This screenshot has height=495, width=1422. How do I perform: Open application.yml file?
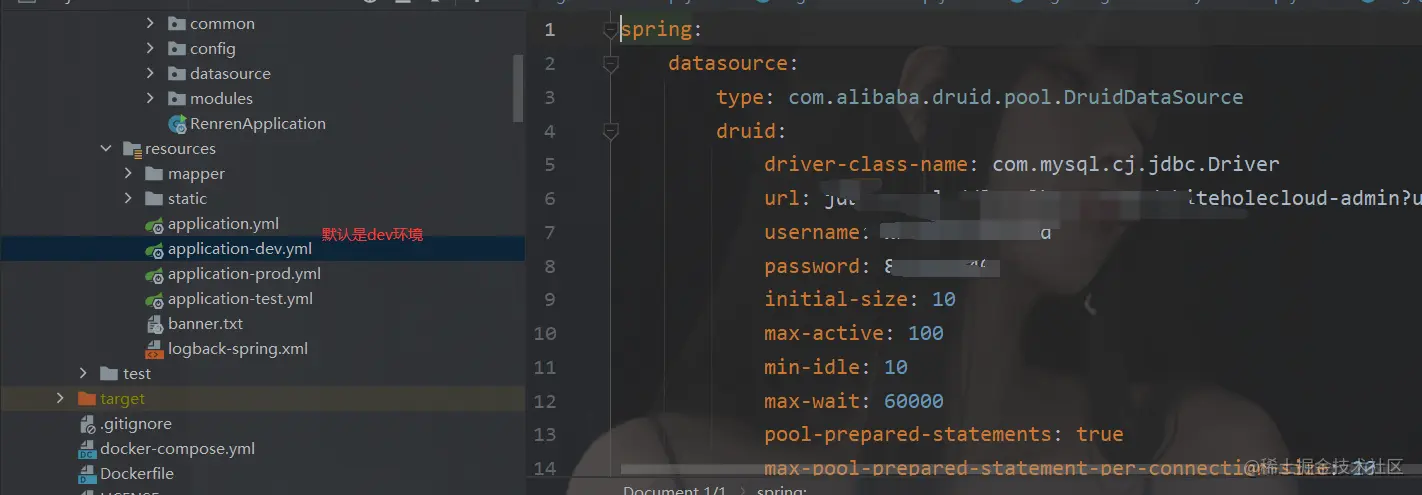223,224
